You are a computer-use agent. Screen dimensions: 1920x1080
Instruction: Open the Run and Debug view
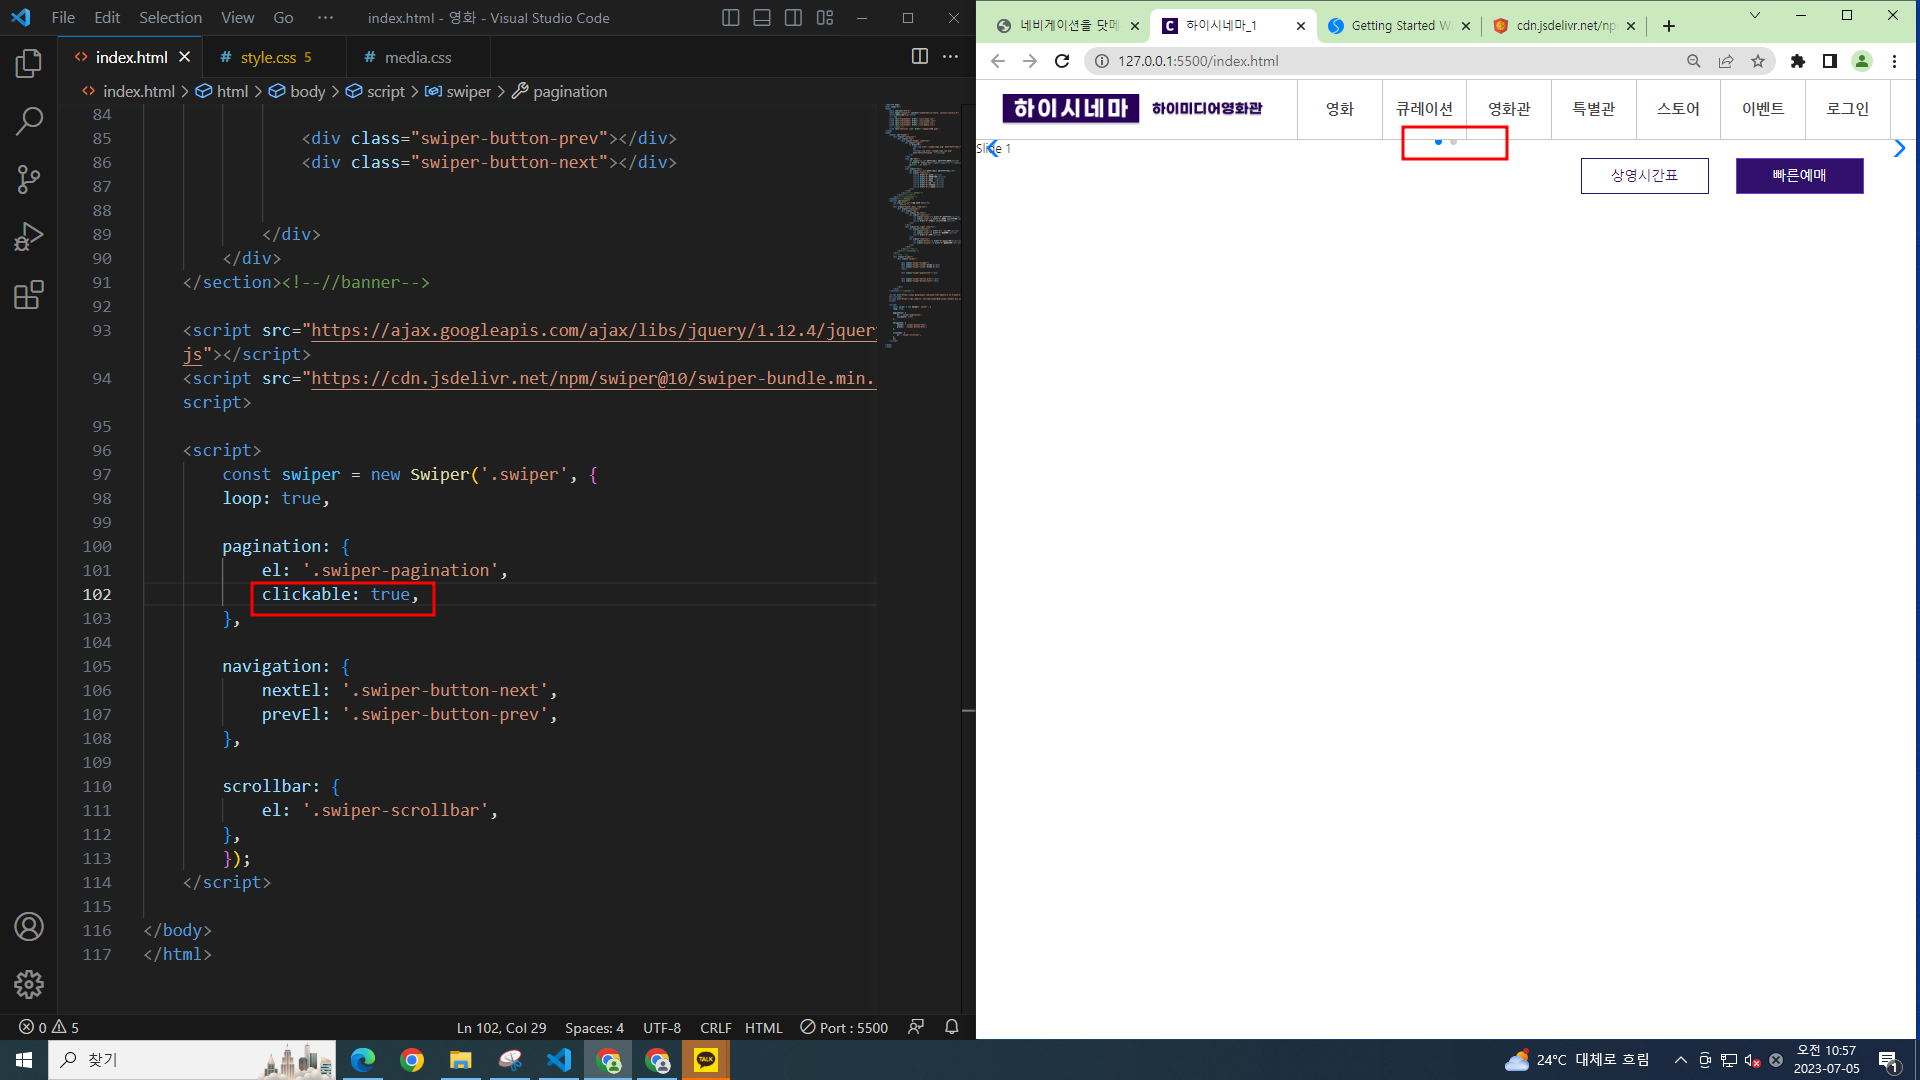click(x=29, y=237)
